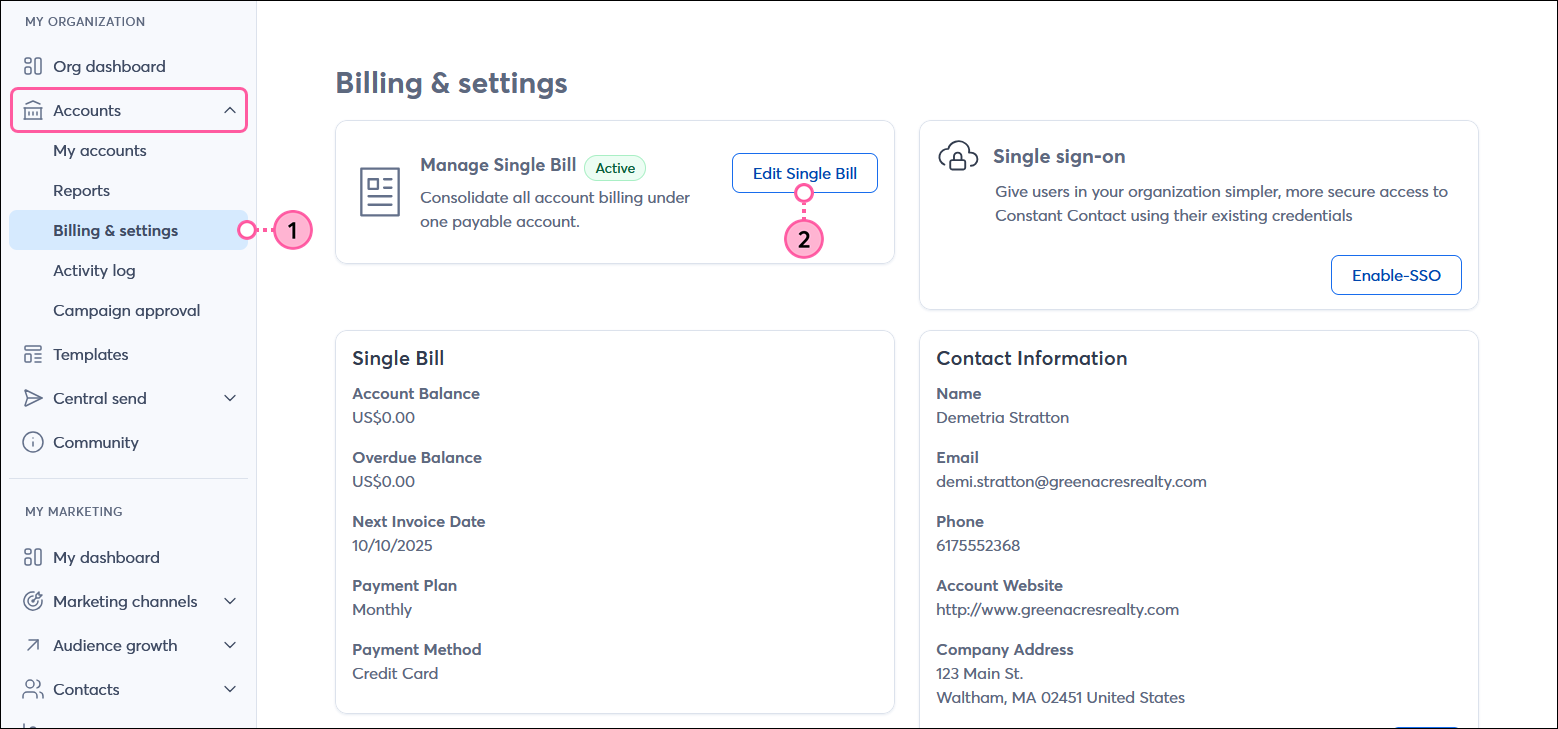This screenshot has width=1558, height=729.
Task: Select the Contacts people icon
Action: point(33,689)
